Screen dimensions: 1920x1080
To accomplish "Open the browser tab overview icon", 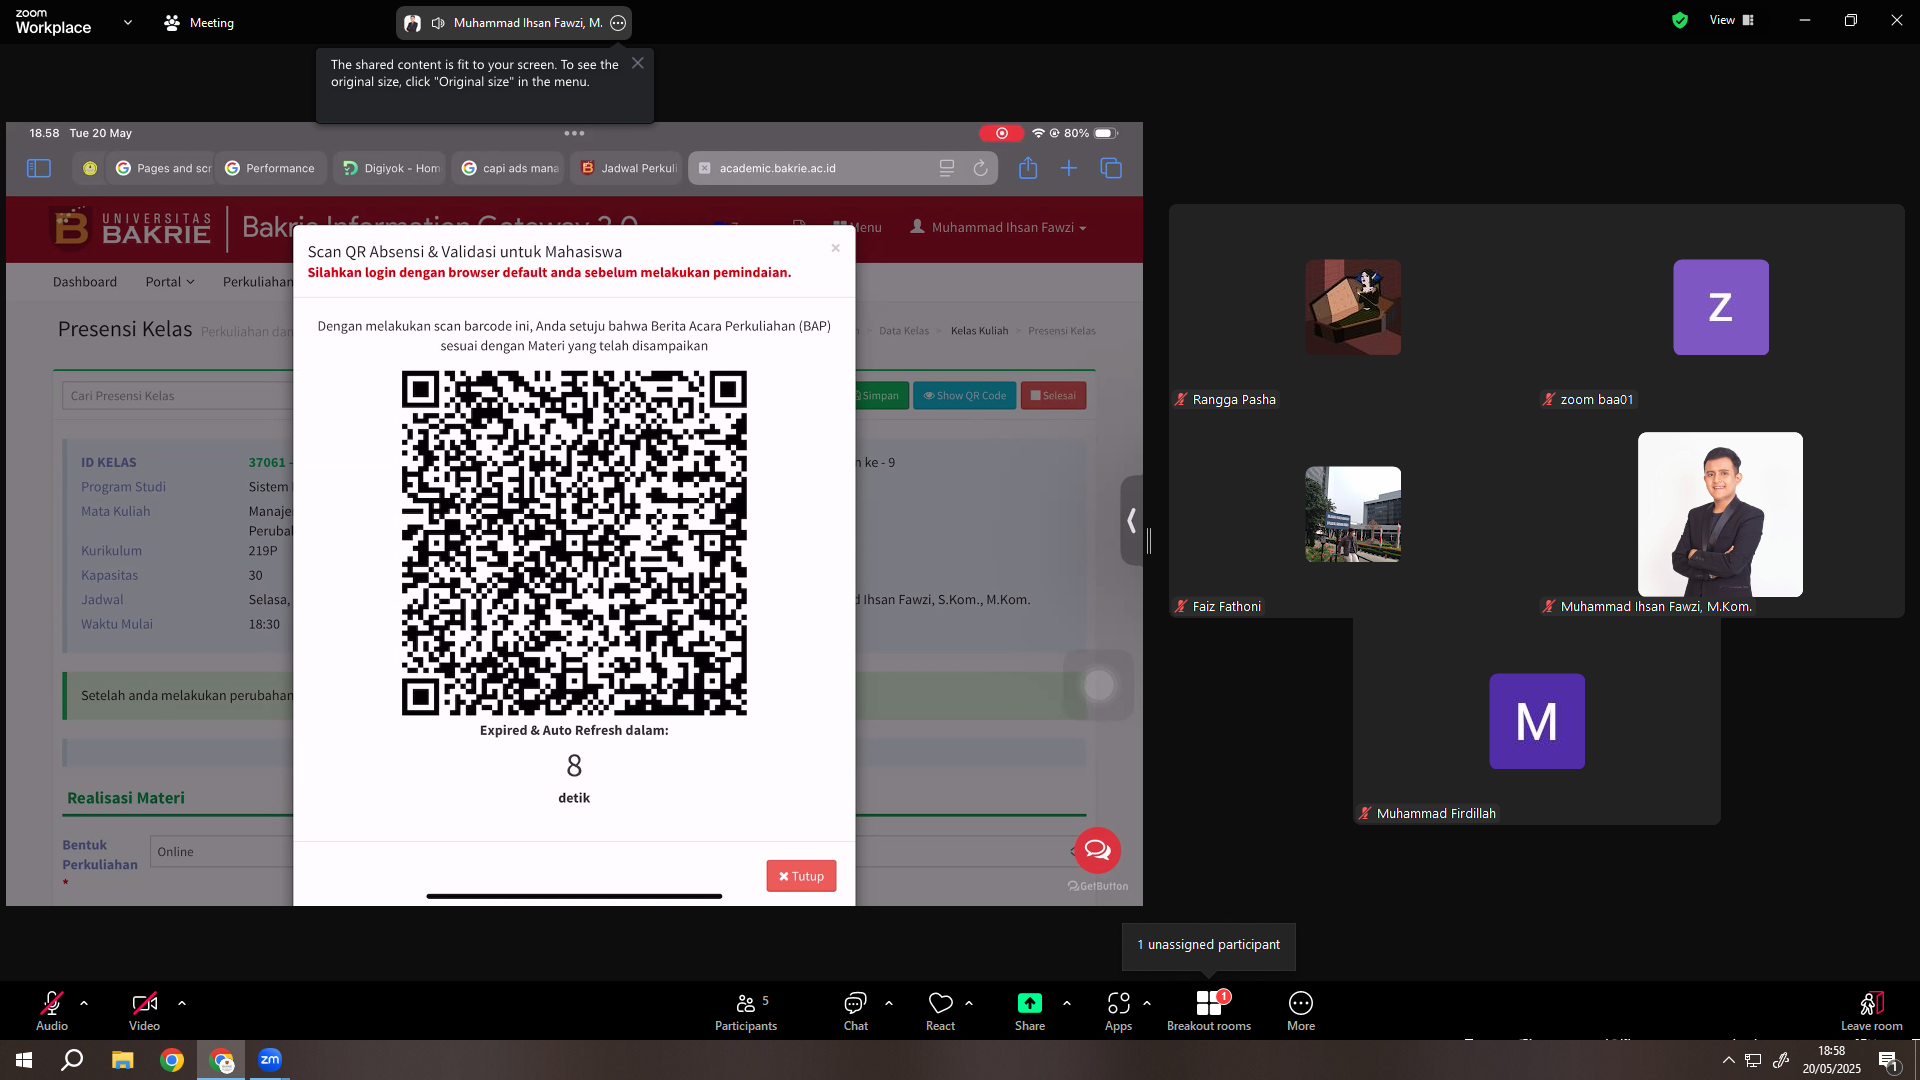I will 1111,168.
